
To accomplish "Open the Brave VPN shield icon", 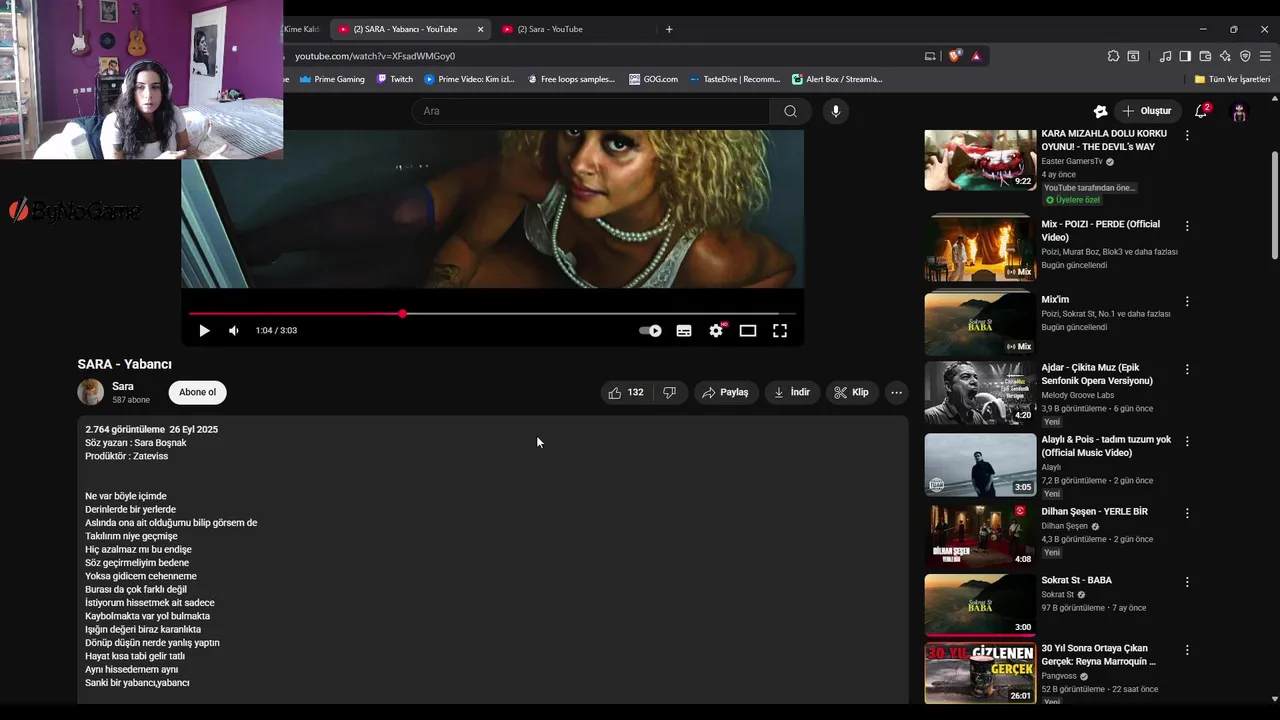I will [1245, 56].
